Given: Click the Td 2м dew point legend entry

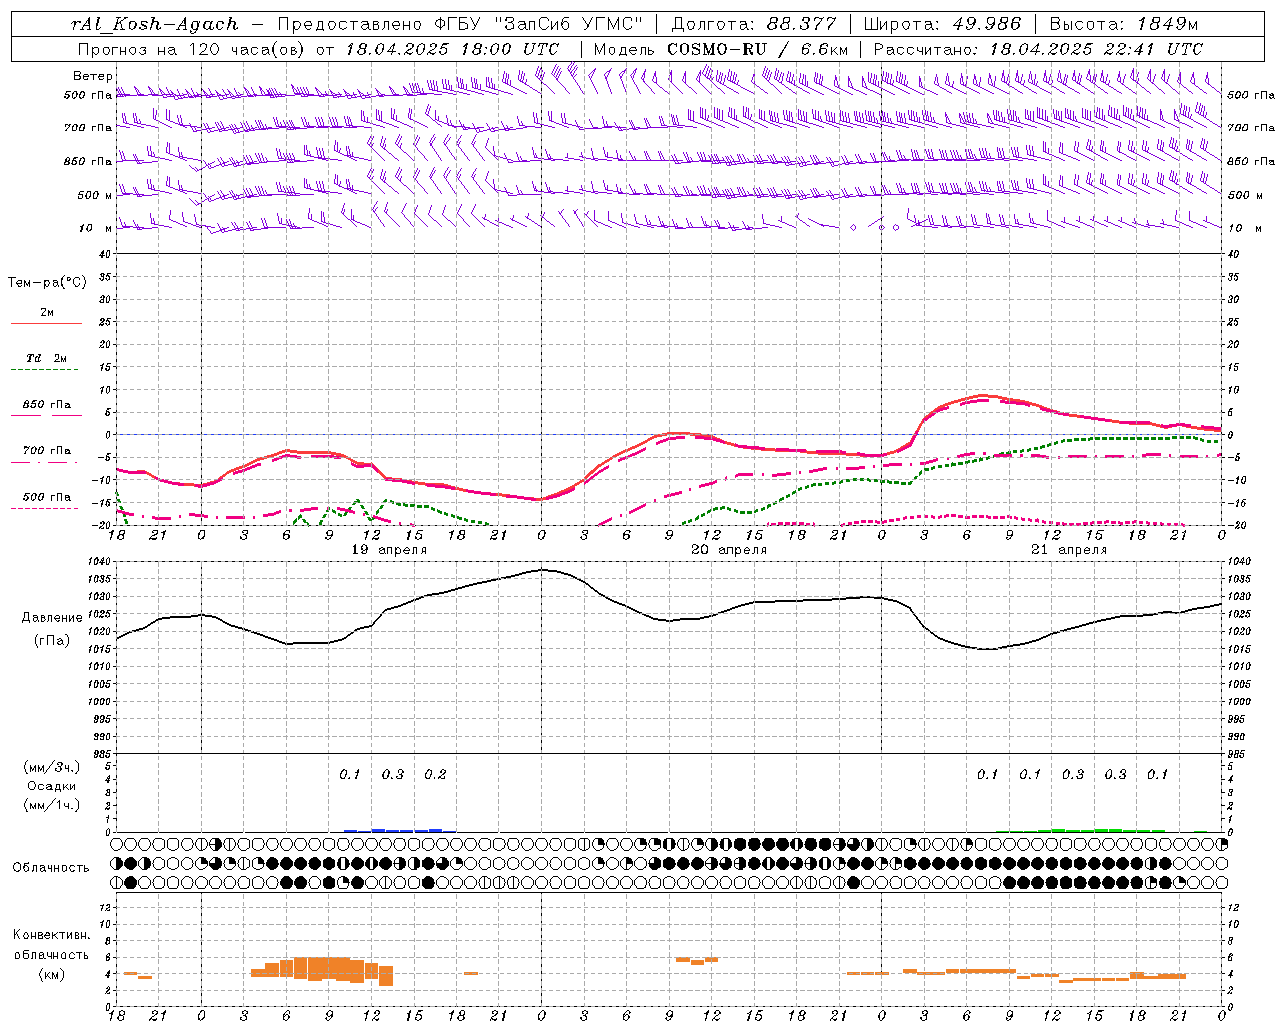Looking at the screenshot, I should point(46,358).
